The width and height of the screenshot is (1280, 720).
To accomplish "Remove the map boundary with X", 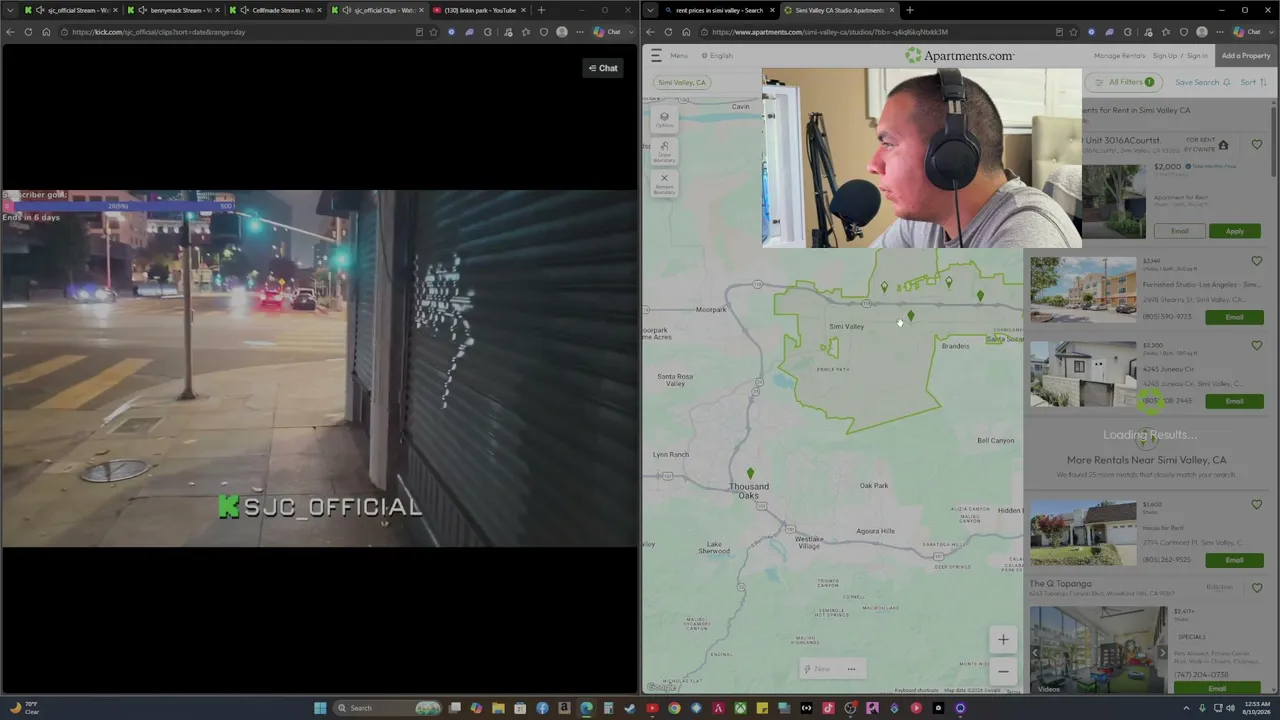I will pos(664,183).
